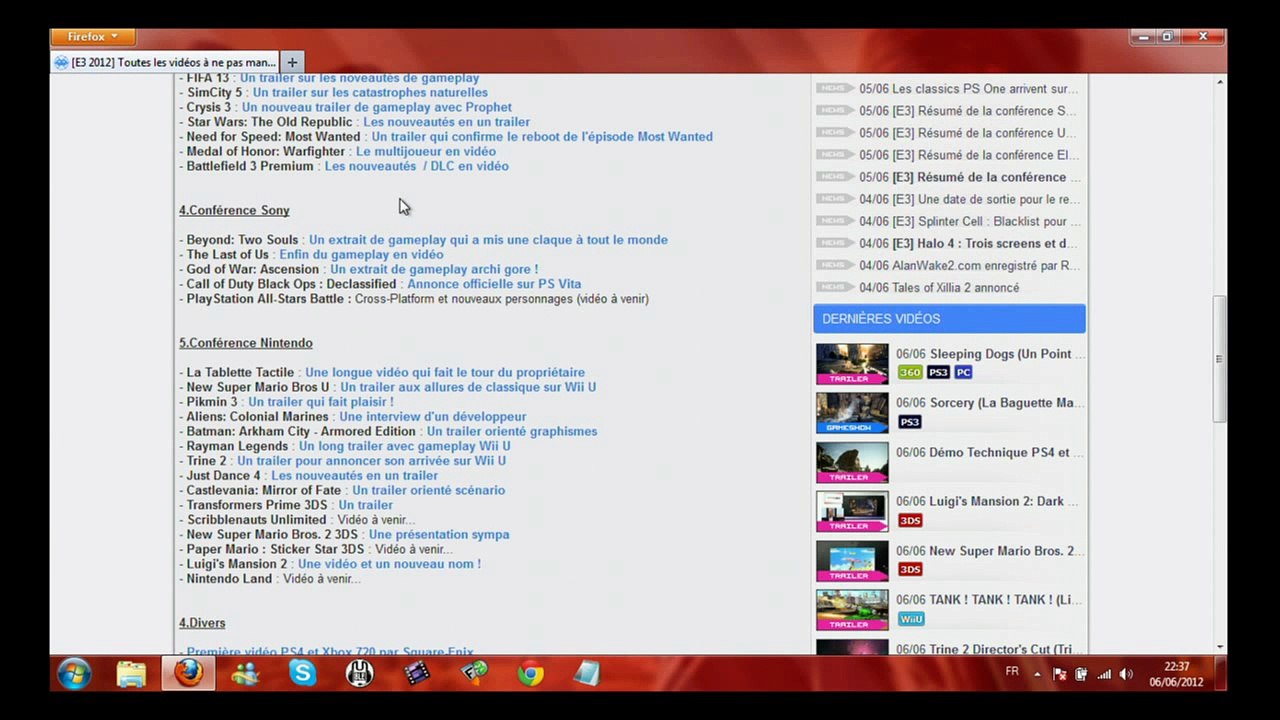Click the volume speaker tray icon
Image resolution: width=1280 pixels, height=720 pixels.
(1127, 674)
